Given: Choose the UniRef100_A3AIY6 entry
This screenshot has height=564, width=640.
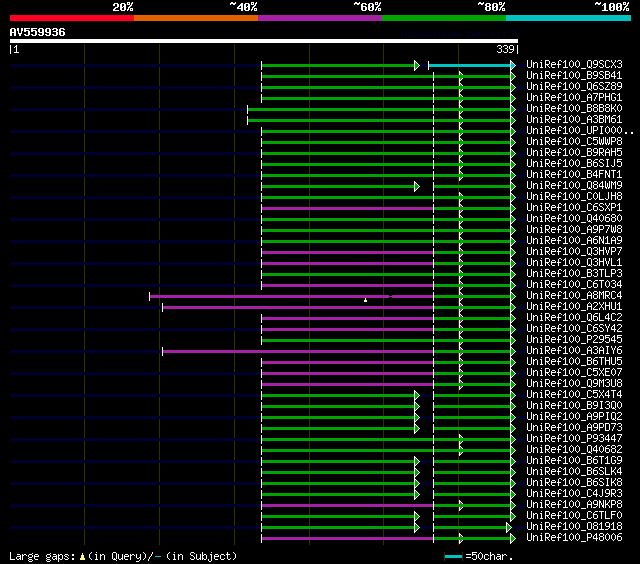Looking at the screenshot, I should pos(574,351).
